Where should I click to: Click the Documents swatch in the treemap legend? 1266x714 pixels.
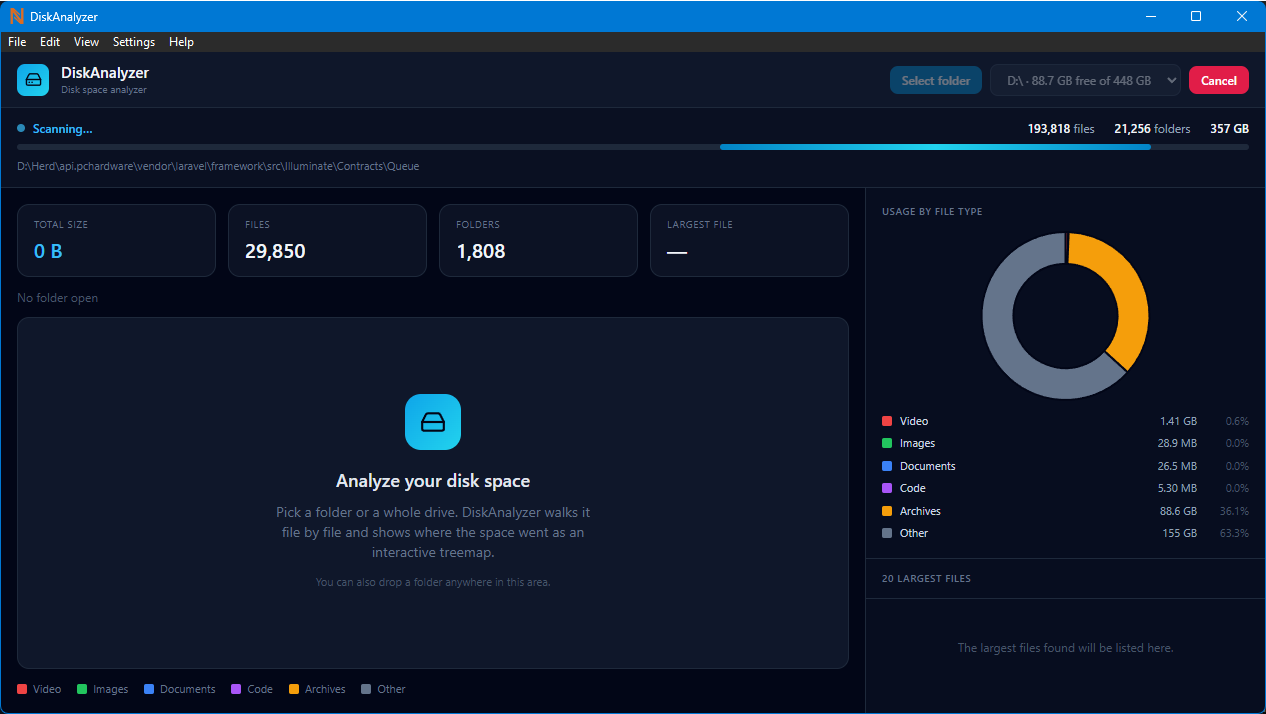[x=149, y=689]
